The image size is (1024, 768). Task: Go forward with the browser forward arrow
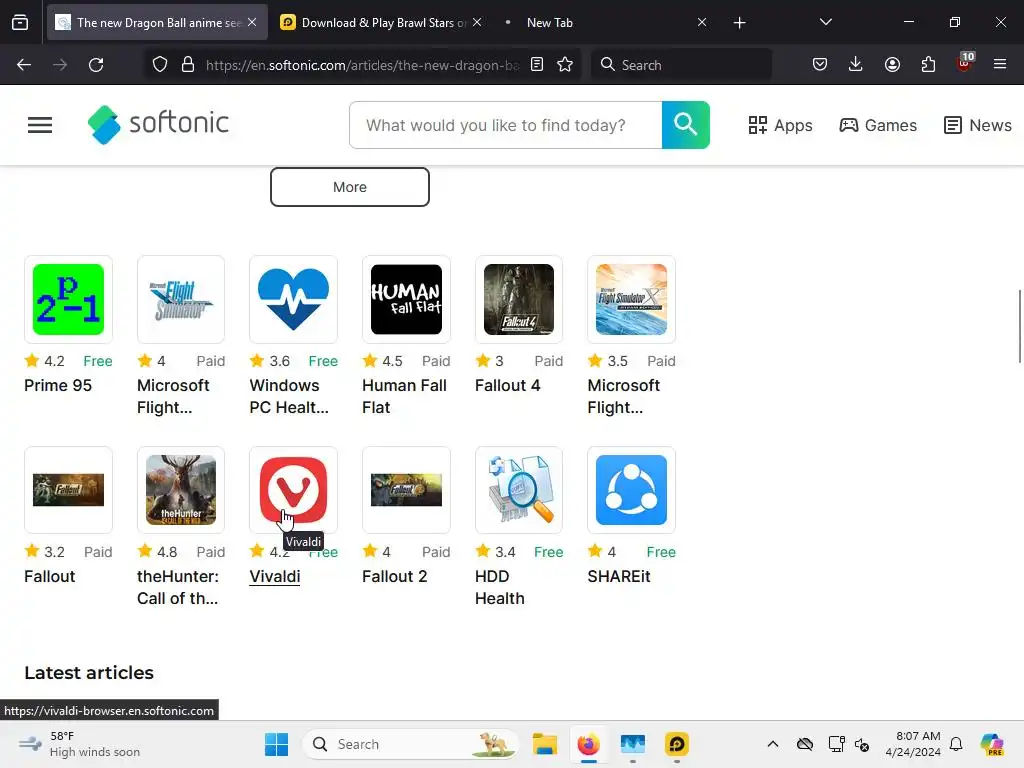pyautogui.click(x=60, y=65)
